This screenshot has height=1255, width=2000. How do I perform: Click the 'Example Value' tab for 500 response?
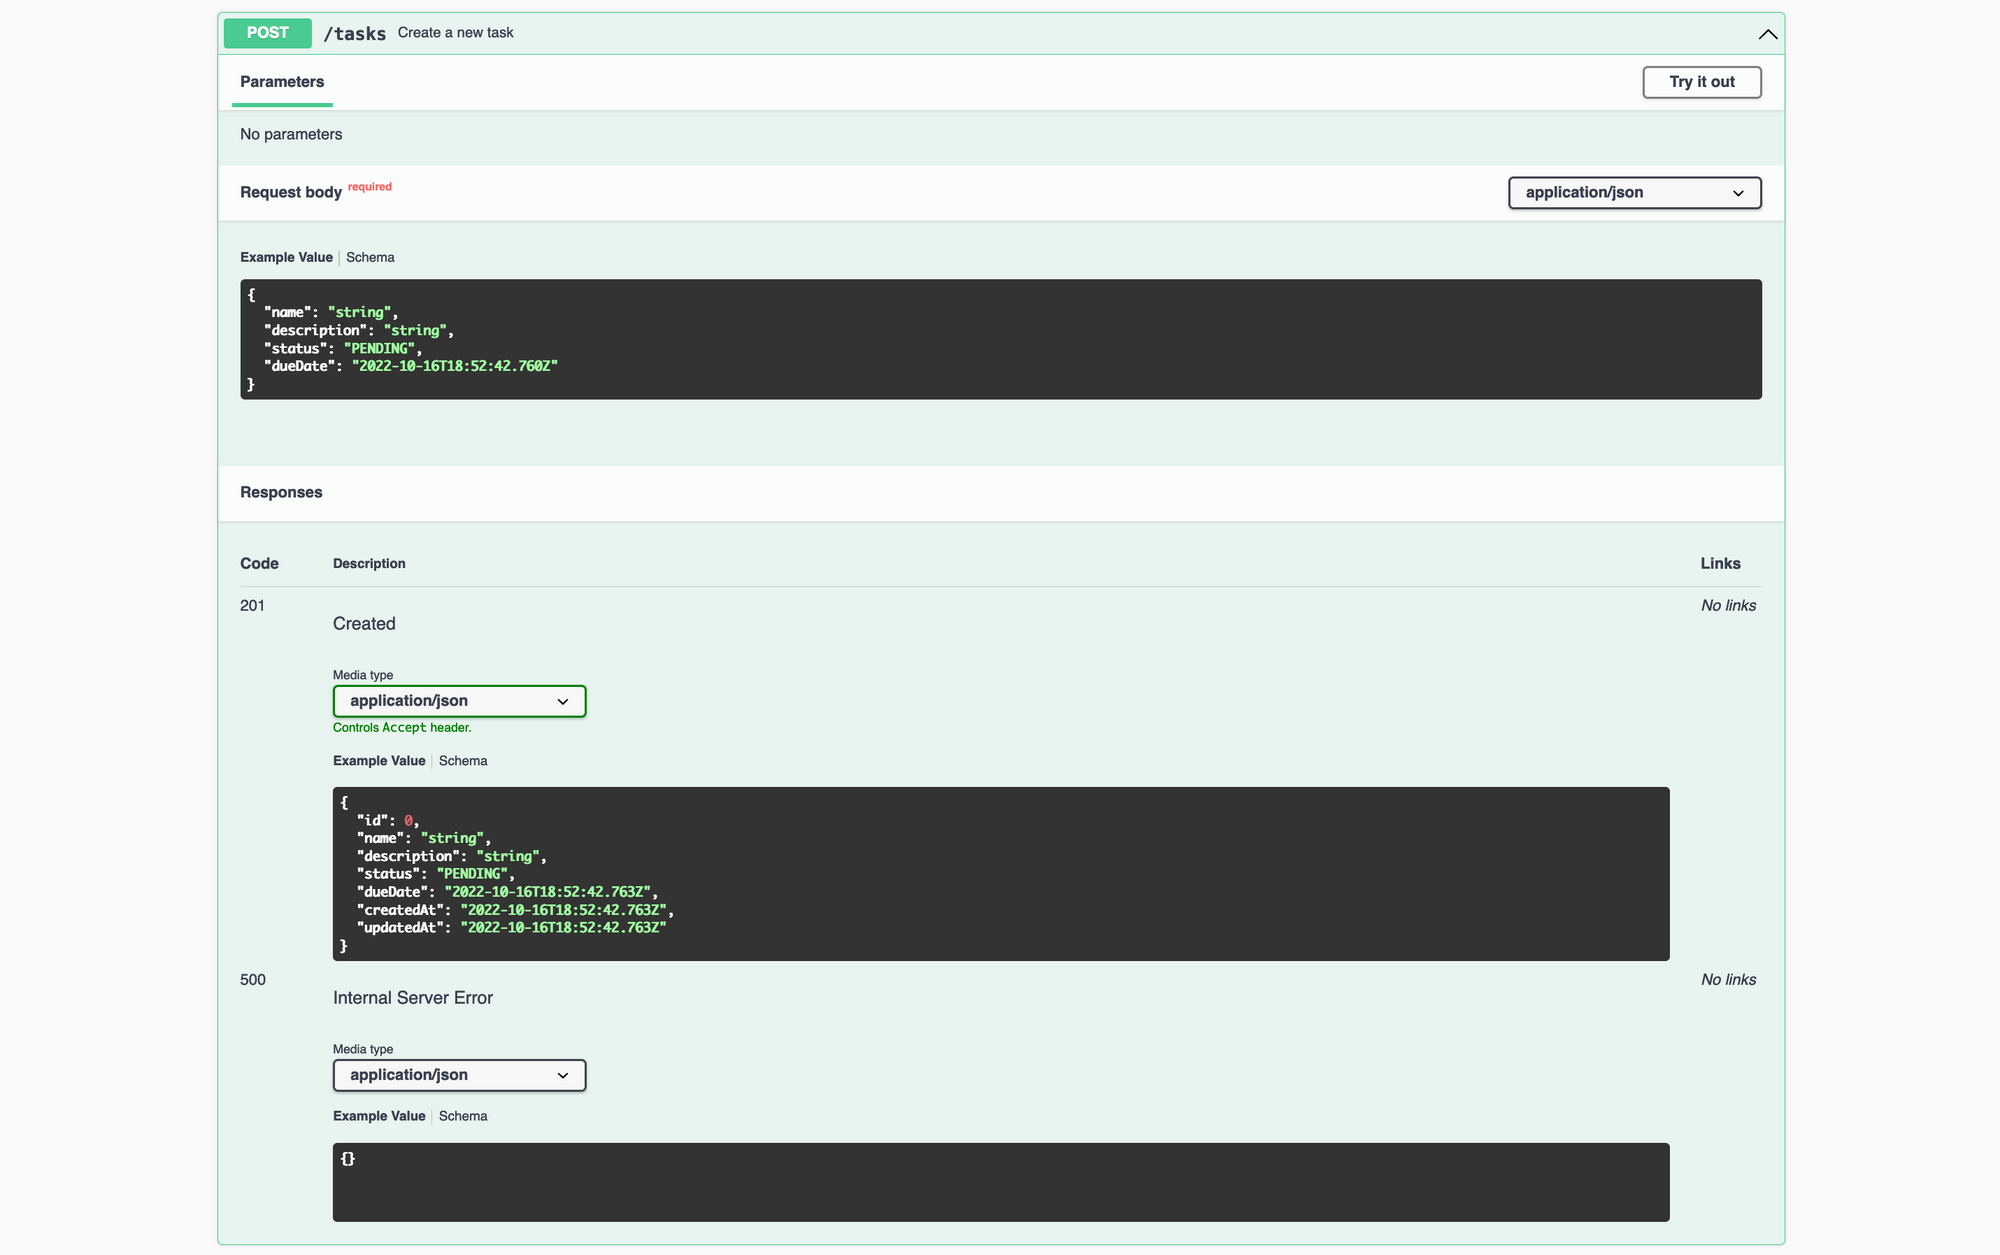coord(379,1115)
